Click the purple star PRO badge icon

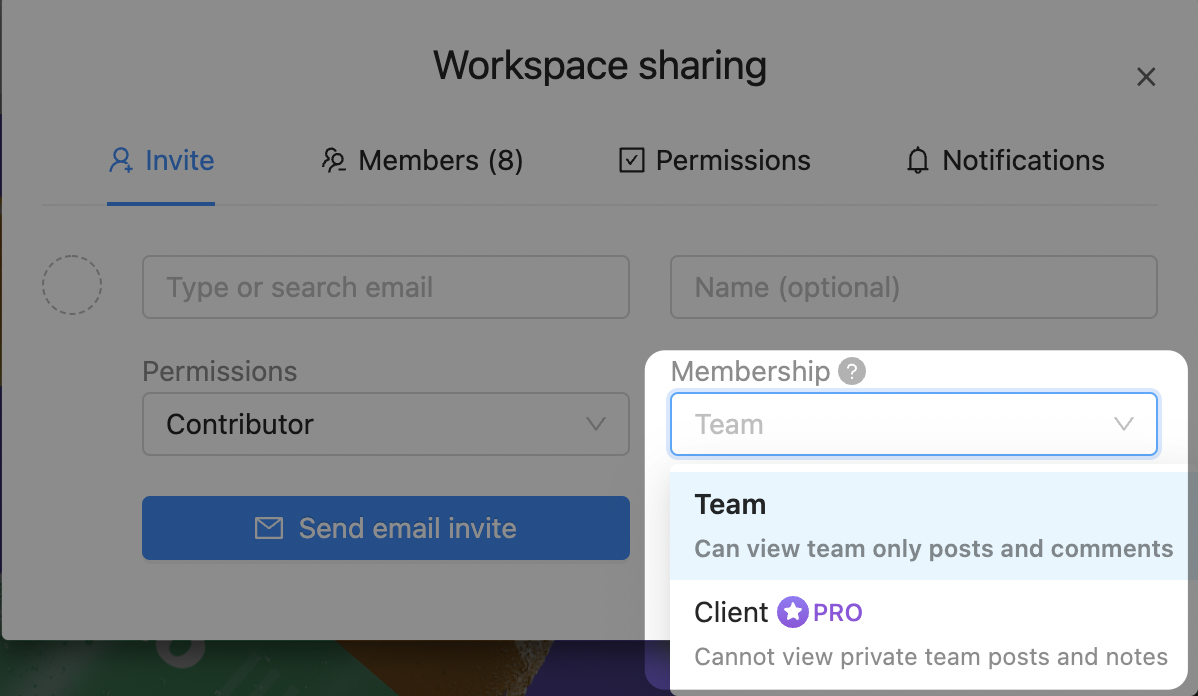pos(793,612)
